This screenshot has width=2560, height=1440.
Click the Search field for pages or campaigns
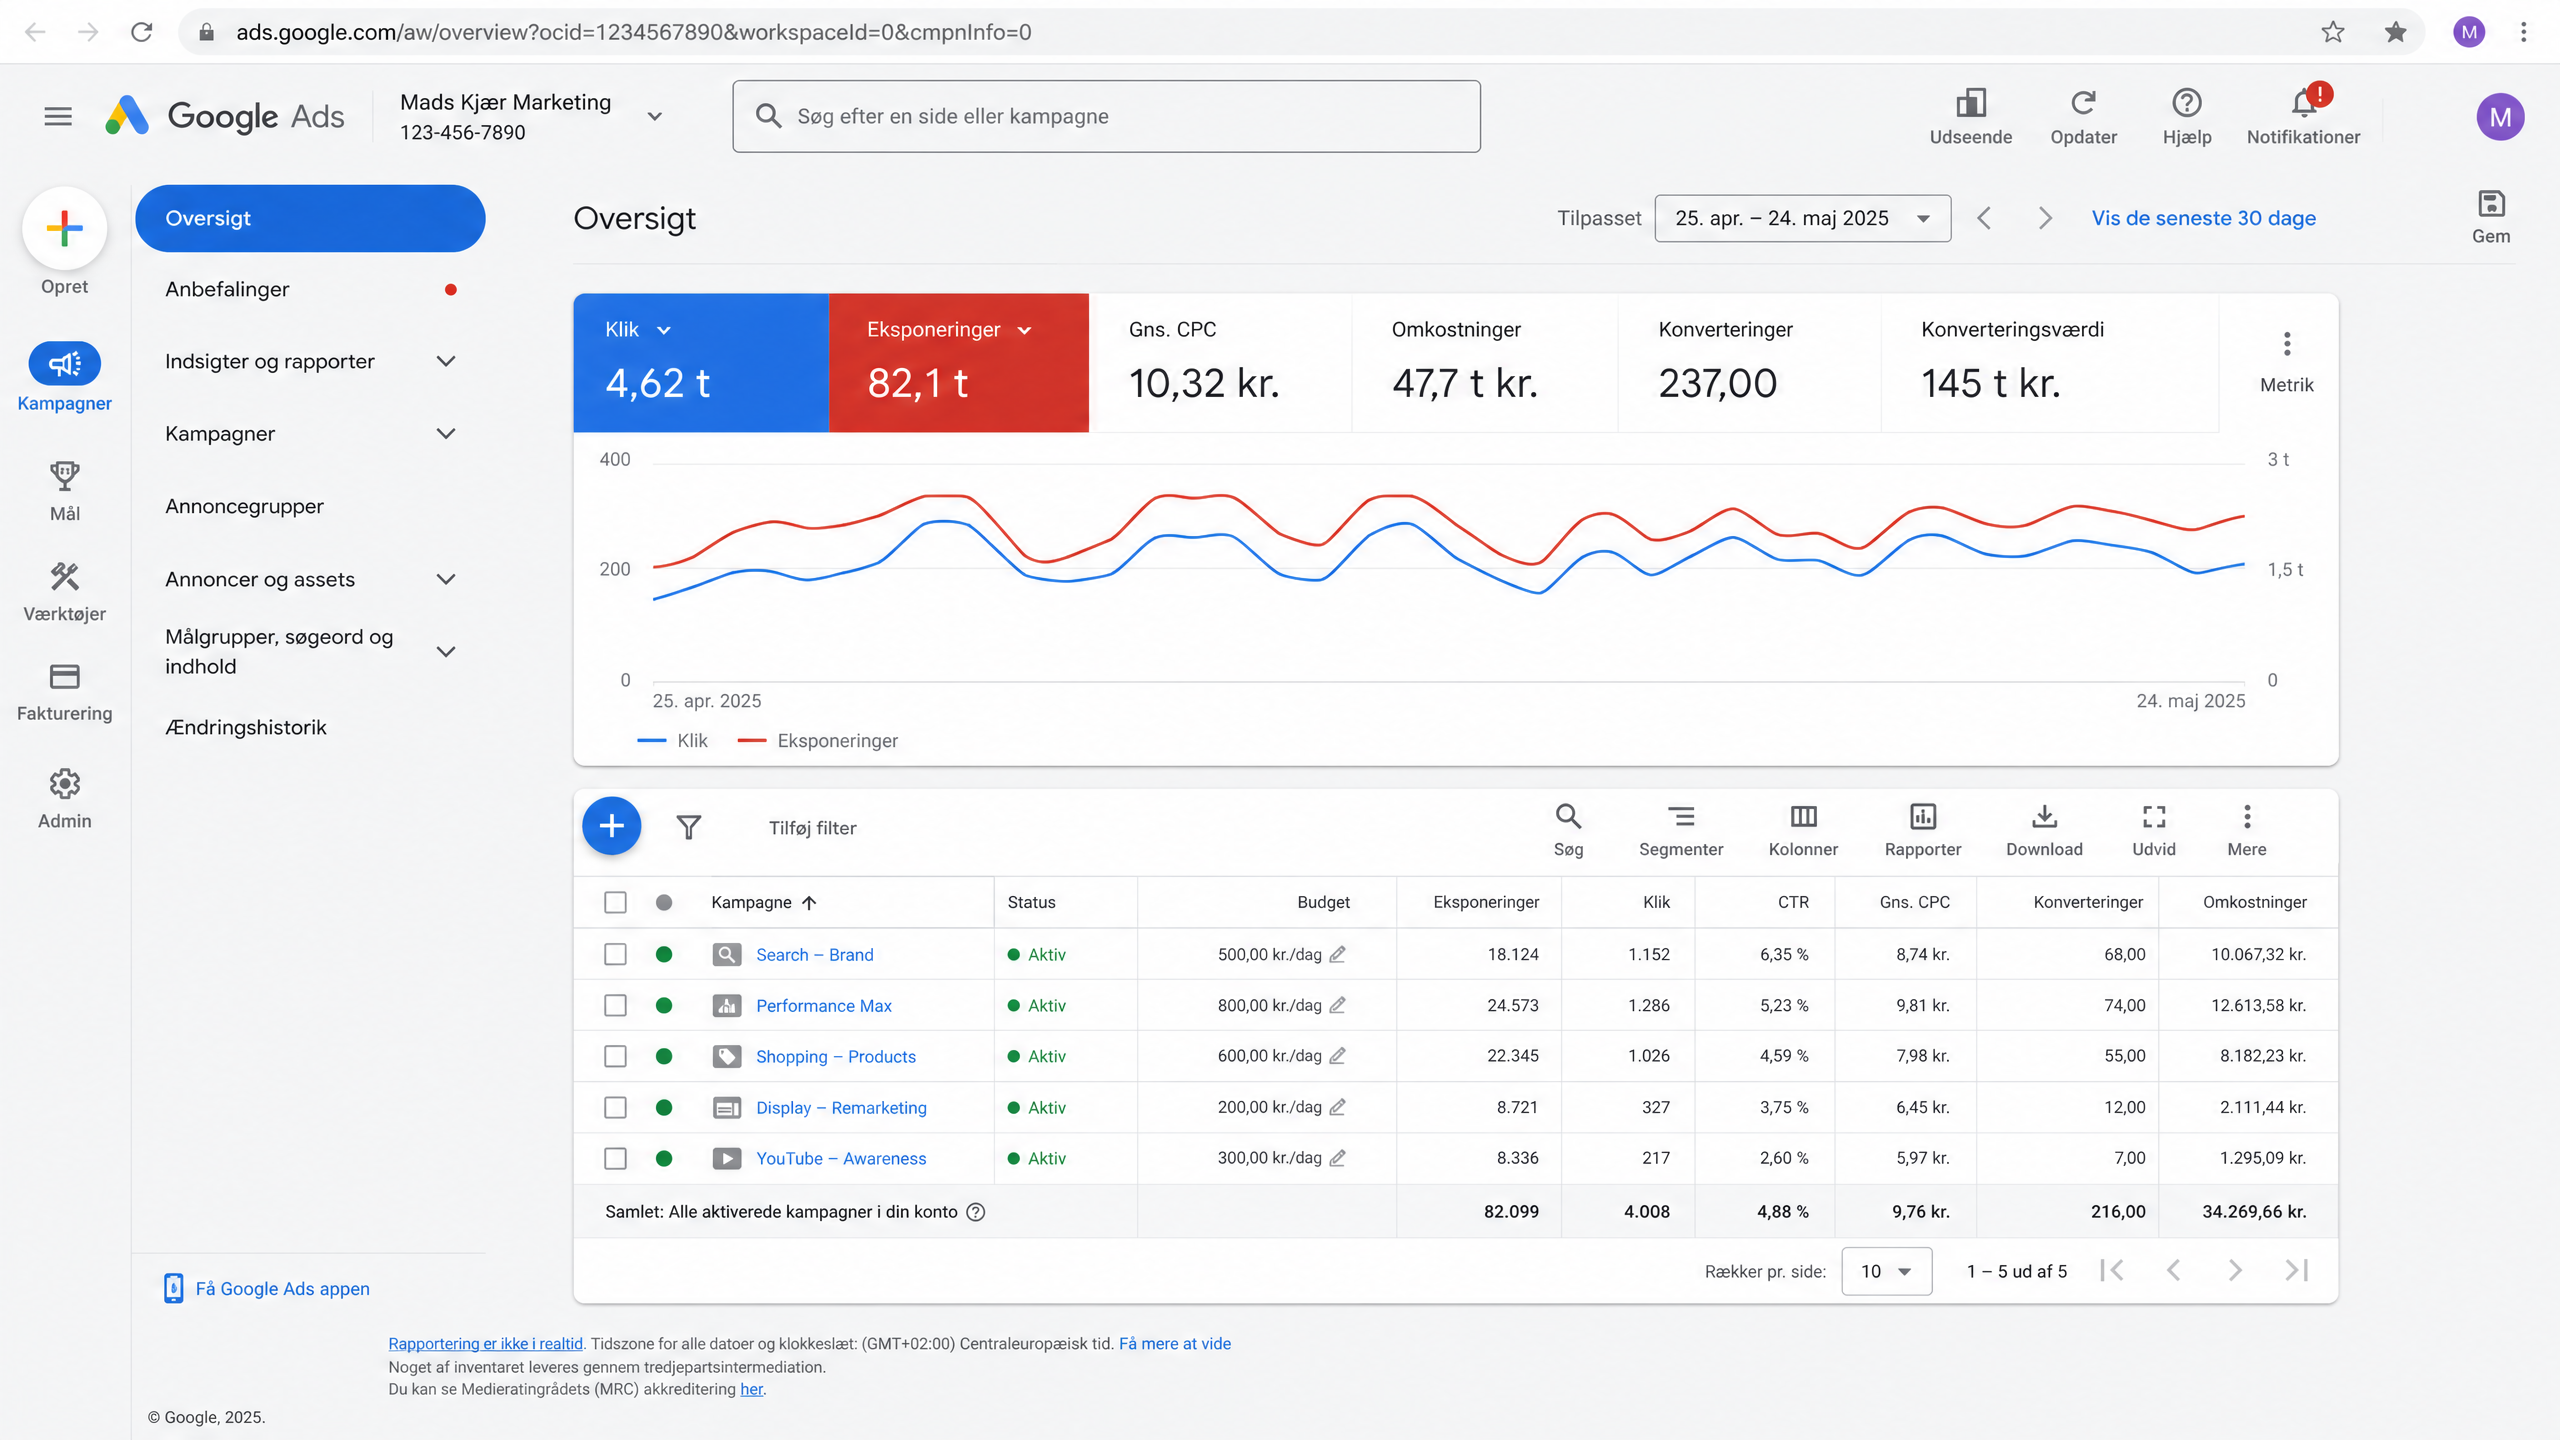click(1106, 116)
